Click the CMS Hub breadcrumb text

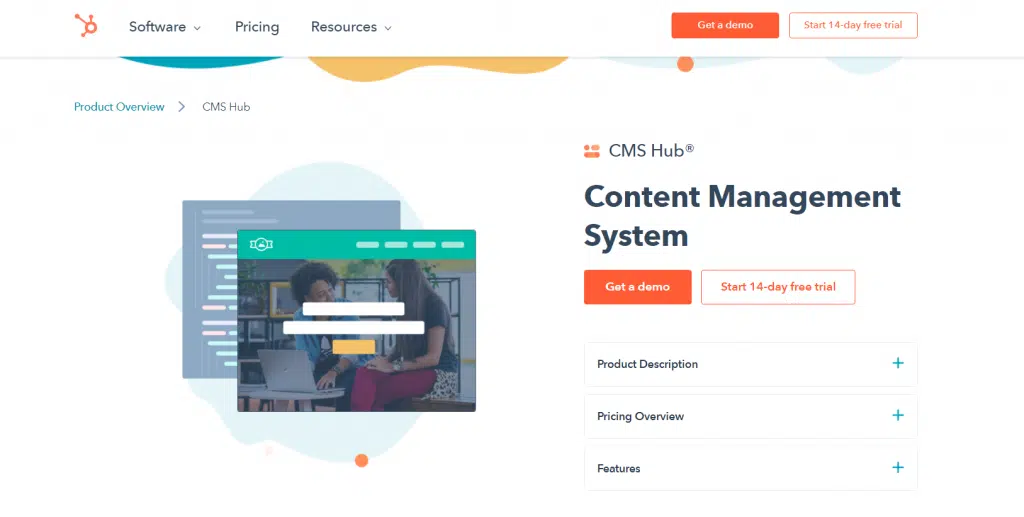tap(226, 106)
